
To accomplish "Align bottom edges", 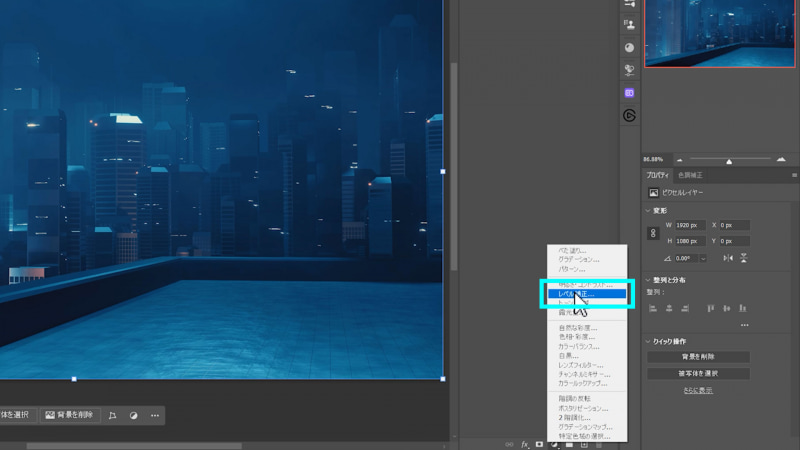I will click(743, 308).
